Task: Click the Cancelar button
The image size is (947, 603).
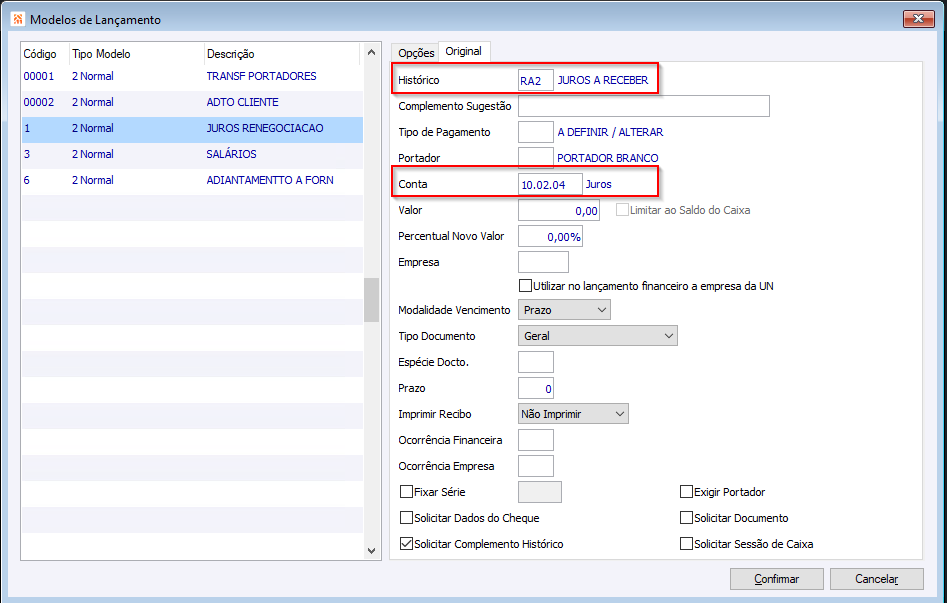Action: [877, 579]
